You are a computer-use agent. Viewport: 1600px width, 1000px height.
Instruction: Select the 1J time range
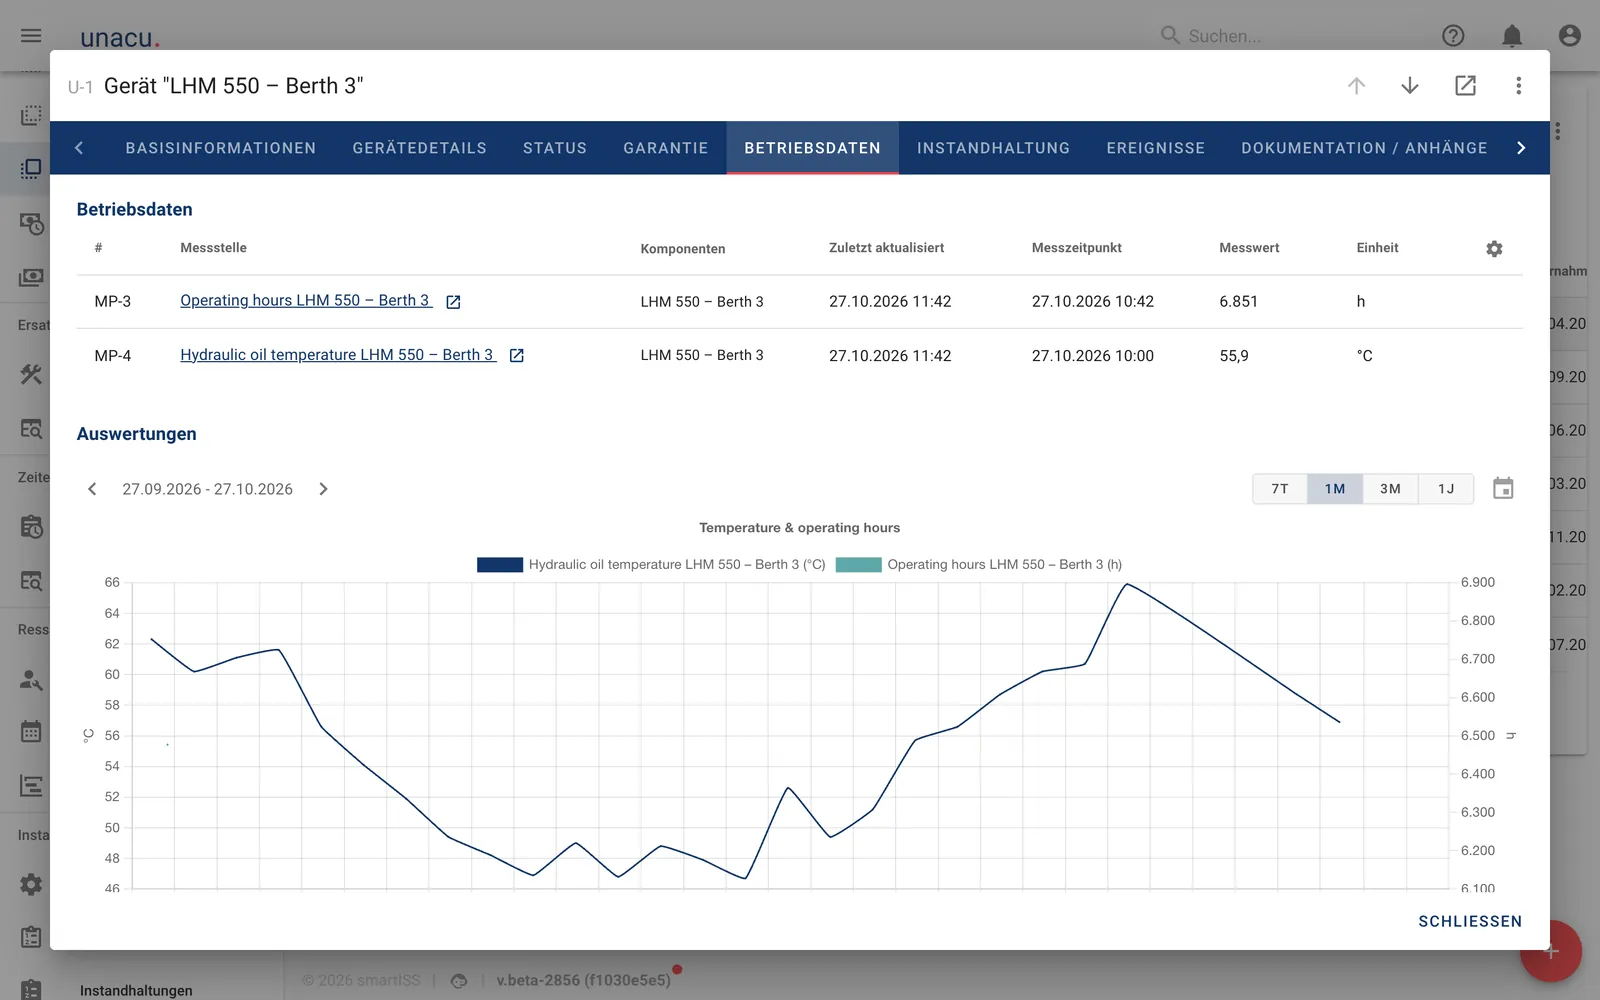[x=1446, y=489]
